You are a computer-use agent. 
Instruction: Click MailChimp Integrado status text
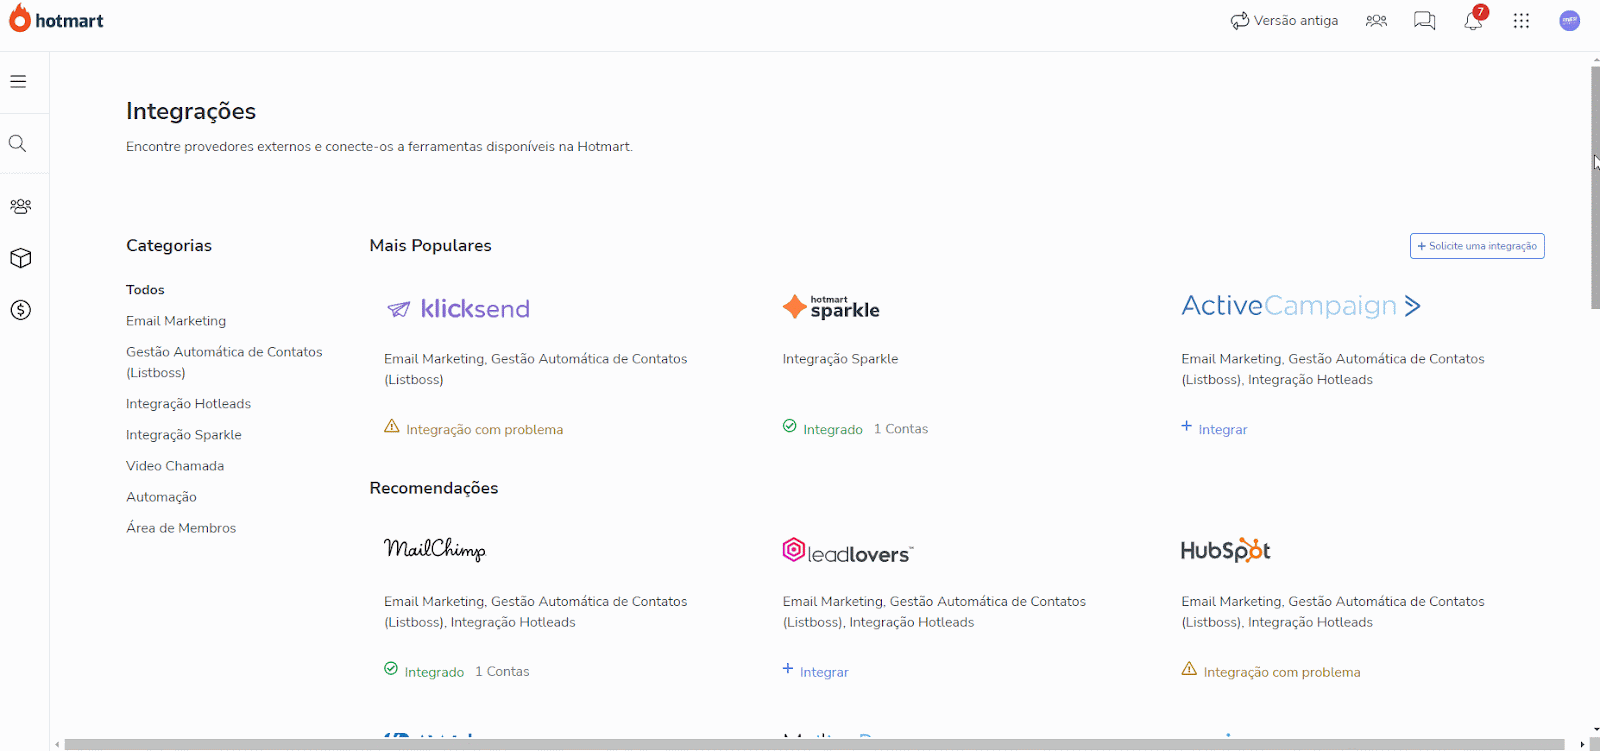click(434, 673)
